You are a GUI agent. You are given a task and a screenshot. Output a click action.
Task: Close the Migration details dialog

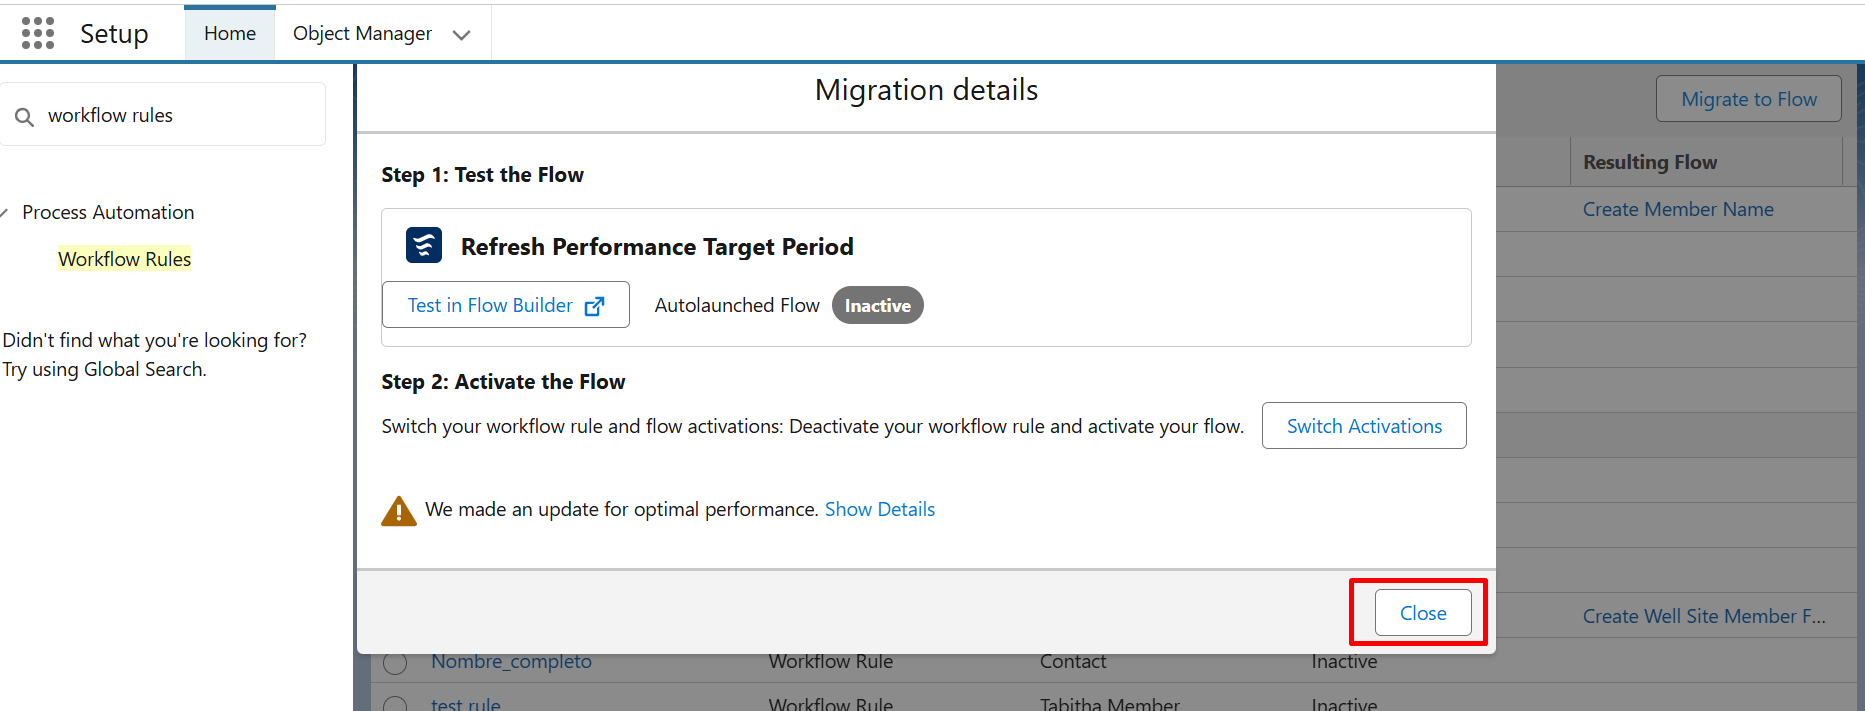1423,613
